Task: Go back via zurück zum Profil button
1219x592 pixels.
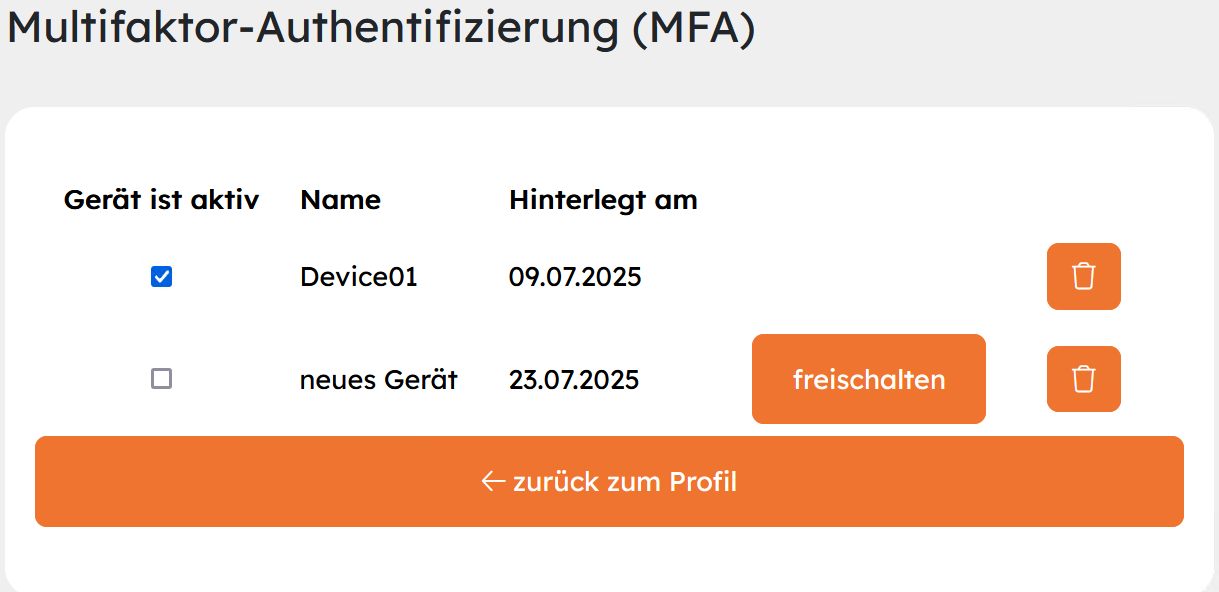Action: click(609, 482)
